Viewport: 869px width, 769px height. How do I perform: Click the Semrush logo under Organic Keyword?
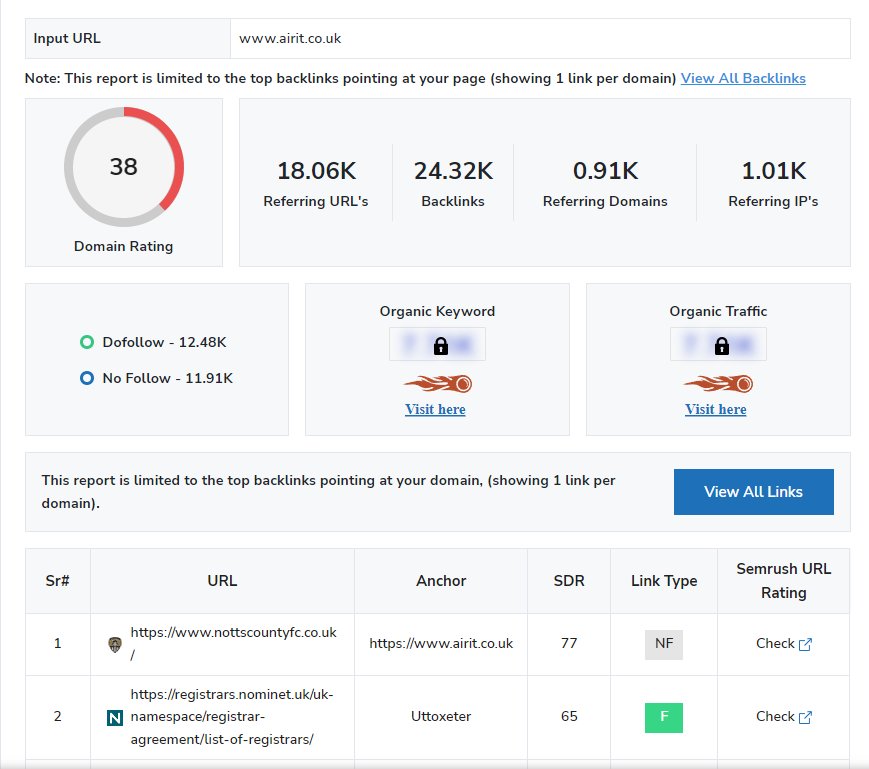(x=437, y=383)
